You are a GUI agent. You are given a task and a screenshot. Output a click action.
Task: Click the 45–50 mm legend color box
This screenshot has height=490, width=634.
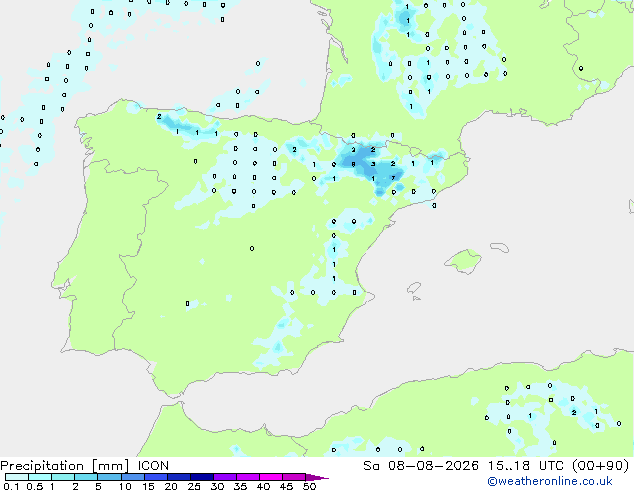(294, 477)
